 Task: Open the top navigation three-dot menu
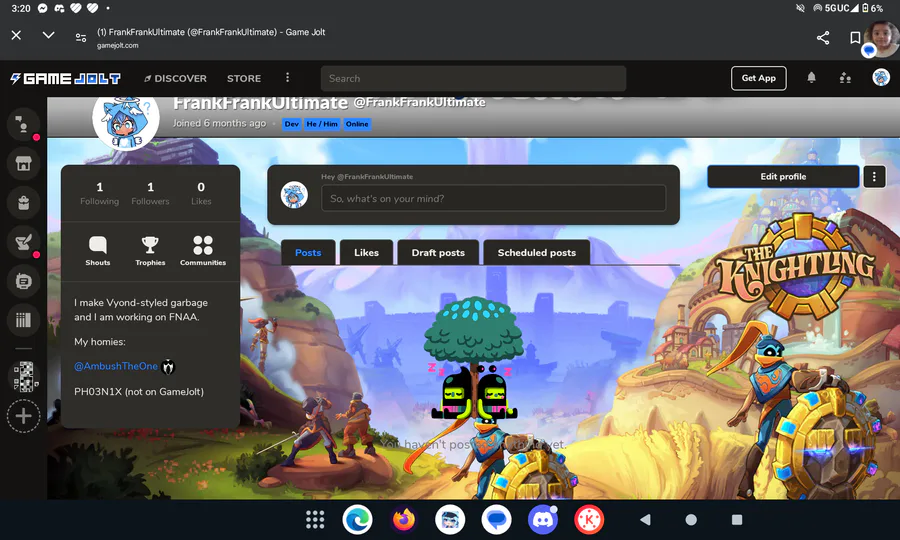[x=288, y=77]
